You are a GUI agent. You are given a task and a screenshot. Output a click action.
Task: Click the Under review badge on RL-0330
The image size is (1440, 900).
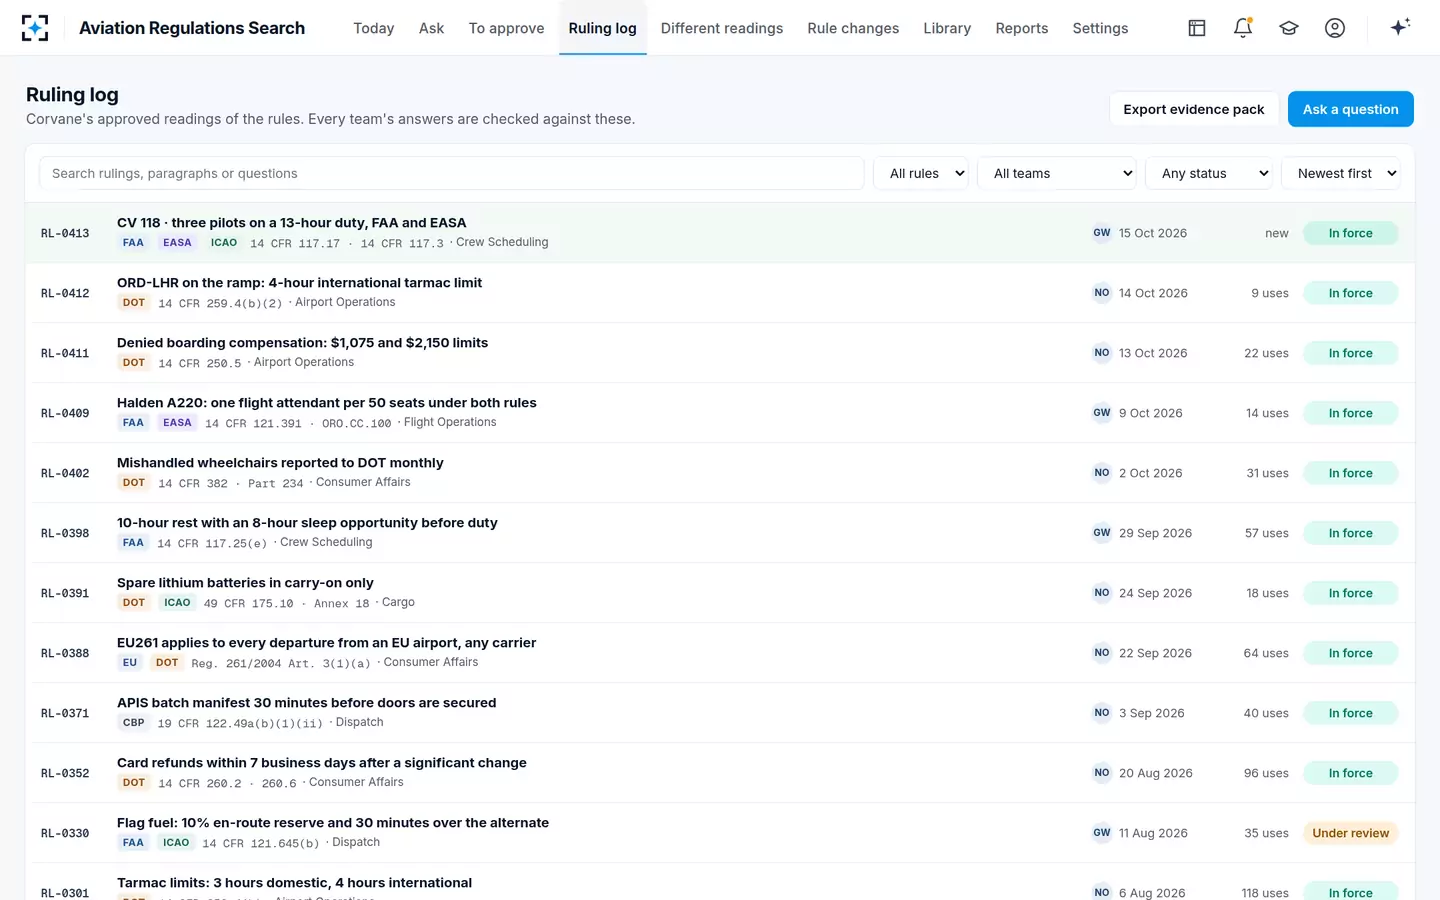click(x=1351, y=833)
